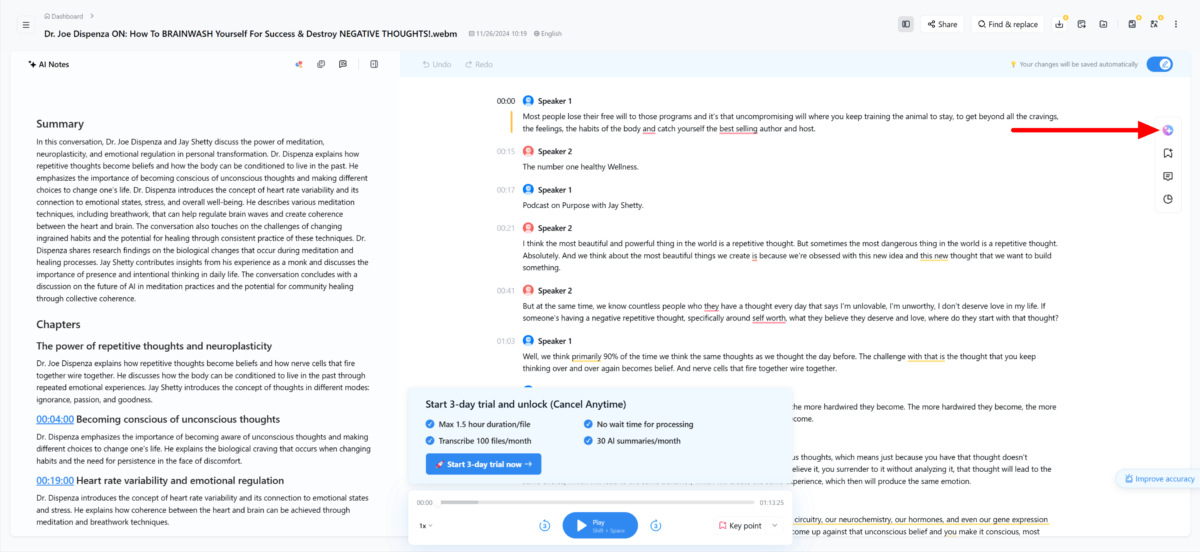
Task: Jump to timestamp 00:00
Action: coord(506,101)
